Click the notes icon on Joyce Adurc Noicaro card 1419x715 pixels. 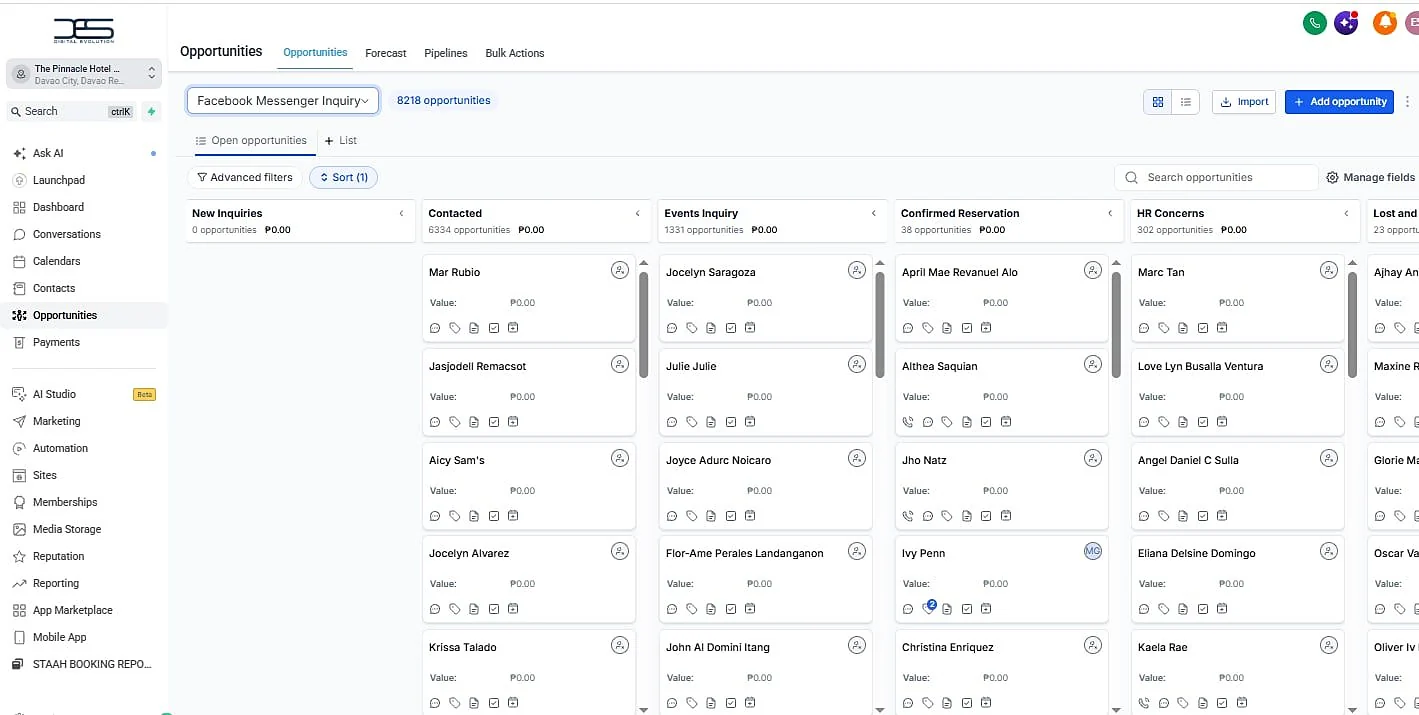[x=711, y=516]
